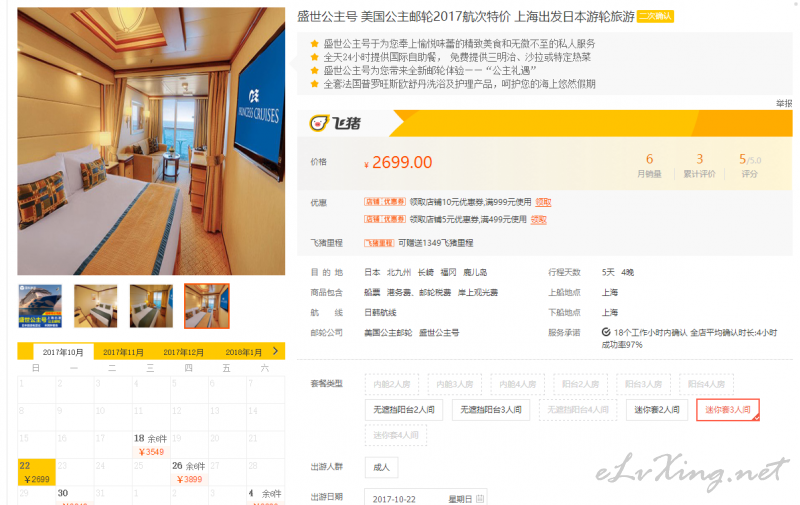This screenshot has width=800, height=505.
Task: Select October 26 date priced ¥3899
Action: pyautogui.click(x=189, y=472)
